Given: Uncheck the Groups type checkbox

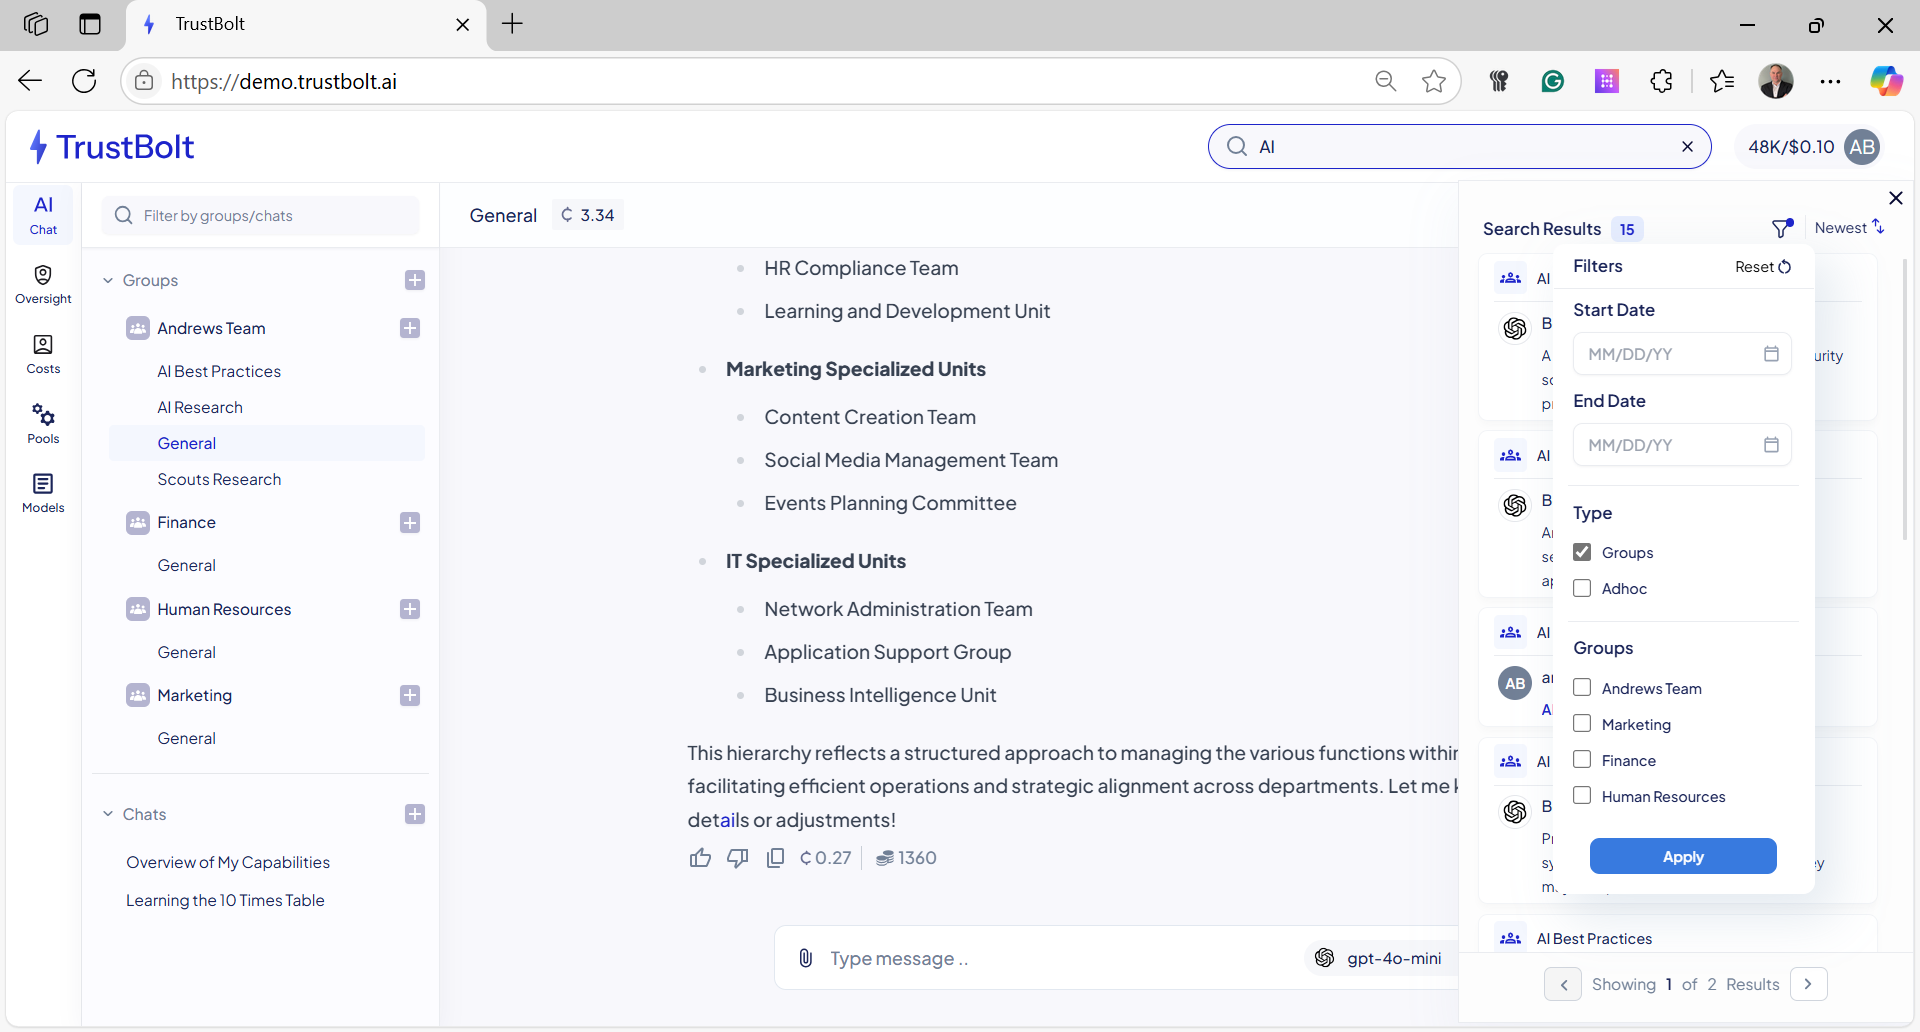Looking at the screenshot, I should (x=1582, y=552).
